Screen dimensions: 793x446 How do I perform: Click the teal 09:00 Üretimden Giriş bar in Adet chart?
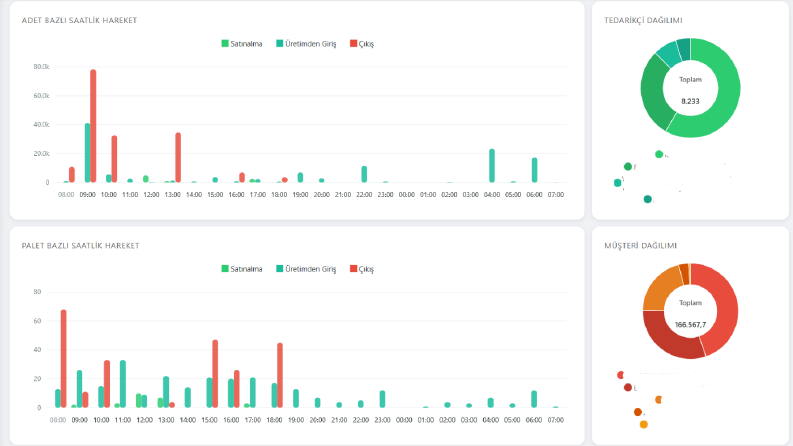[x=87, y=153]
